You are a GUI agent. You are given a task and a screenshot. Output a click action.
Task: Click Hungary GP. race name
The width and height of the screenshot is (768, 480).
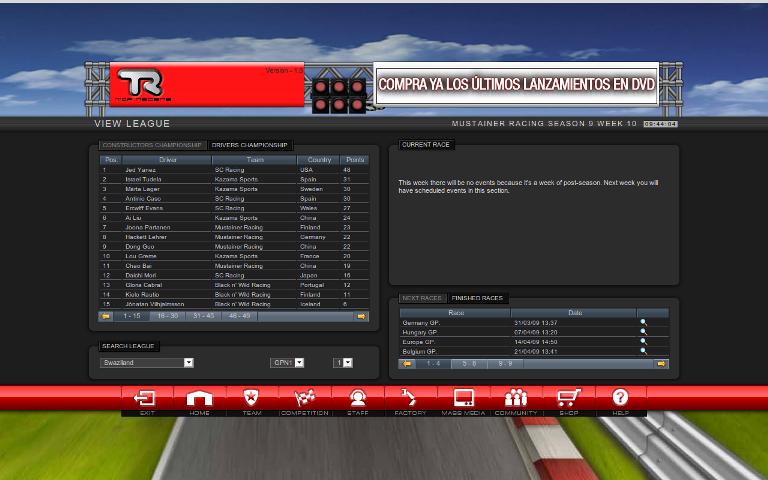pyautogui.click(x=421, y=332)
